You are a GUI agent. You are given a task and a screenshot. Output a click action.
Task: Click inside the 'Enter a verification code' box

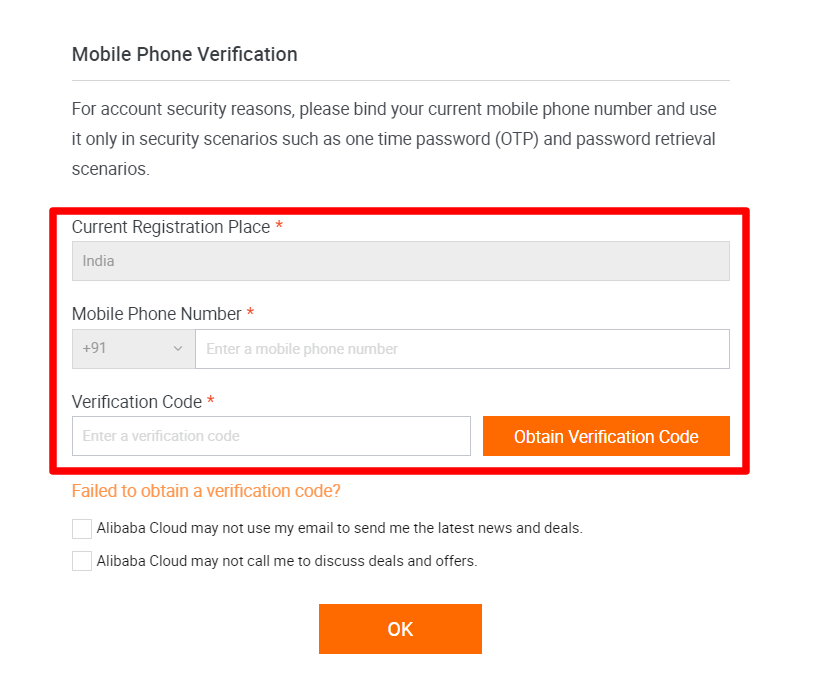(271, 436)
